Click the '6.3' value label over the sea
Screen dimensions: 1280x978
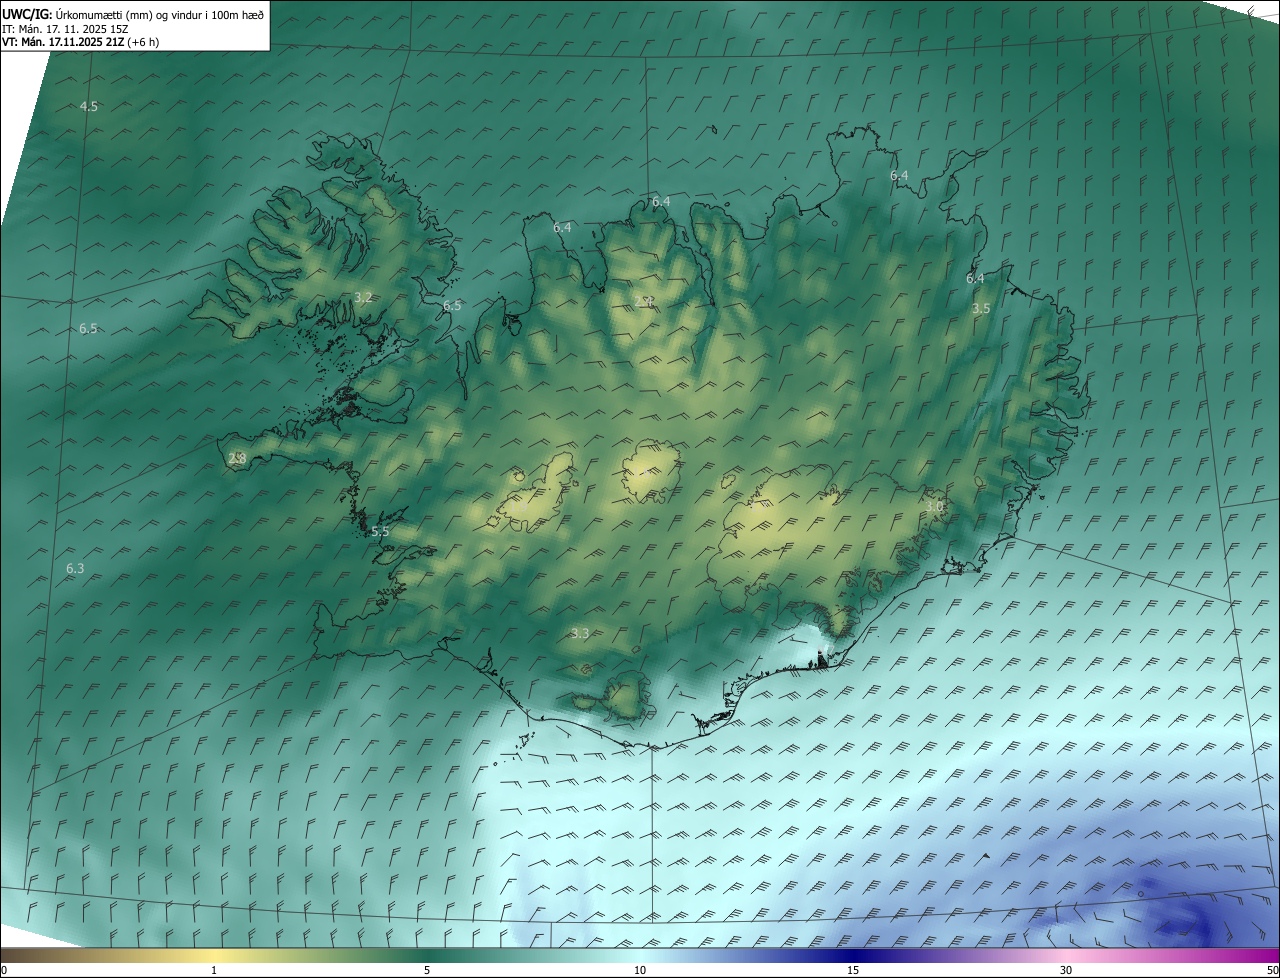(75, 568)
